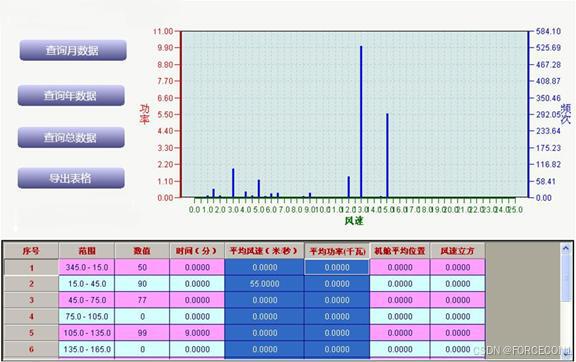Click the chart bar at wind speed 5.0
The height and width of the screenshot is (362, 576).
259,189
